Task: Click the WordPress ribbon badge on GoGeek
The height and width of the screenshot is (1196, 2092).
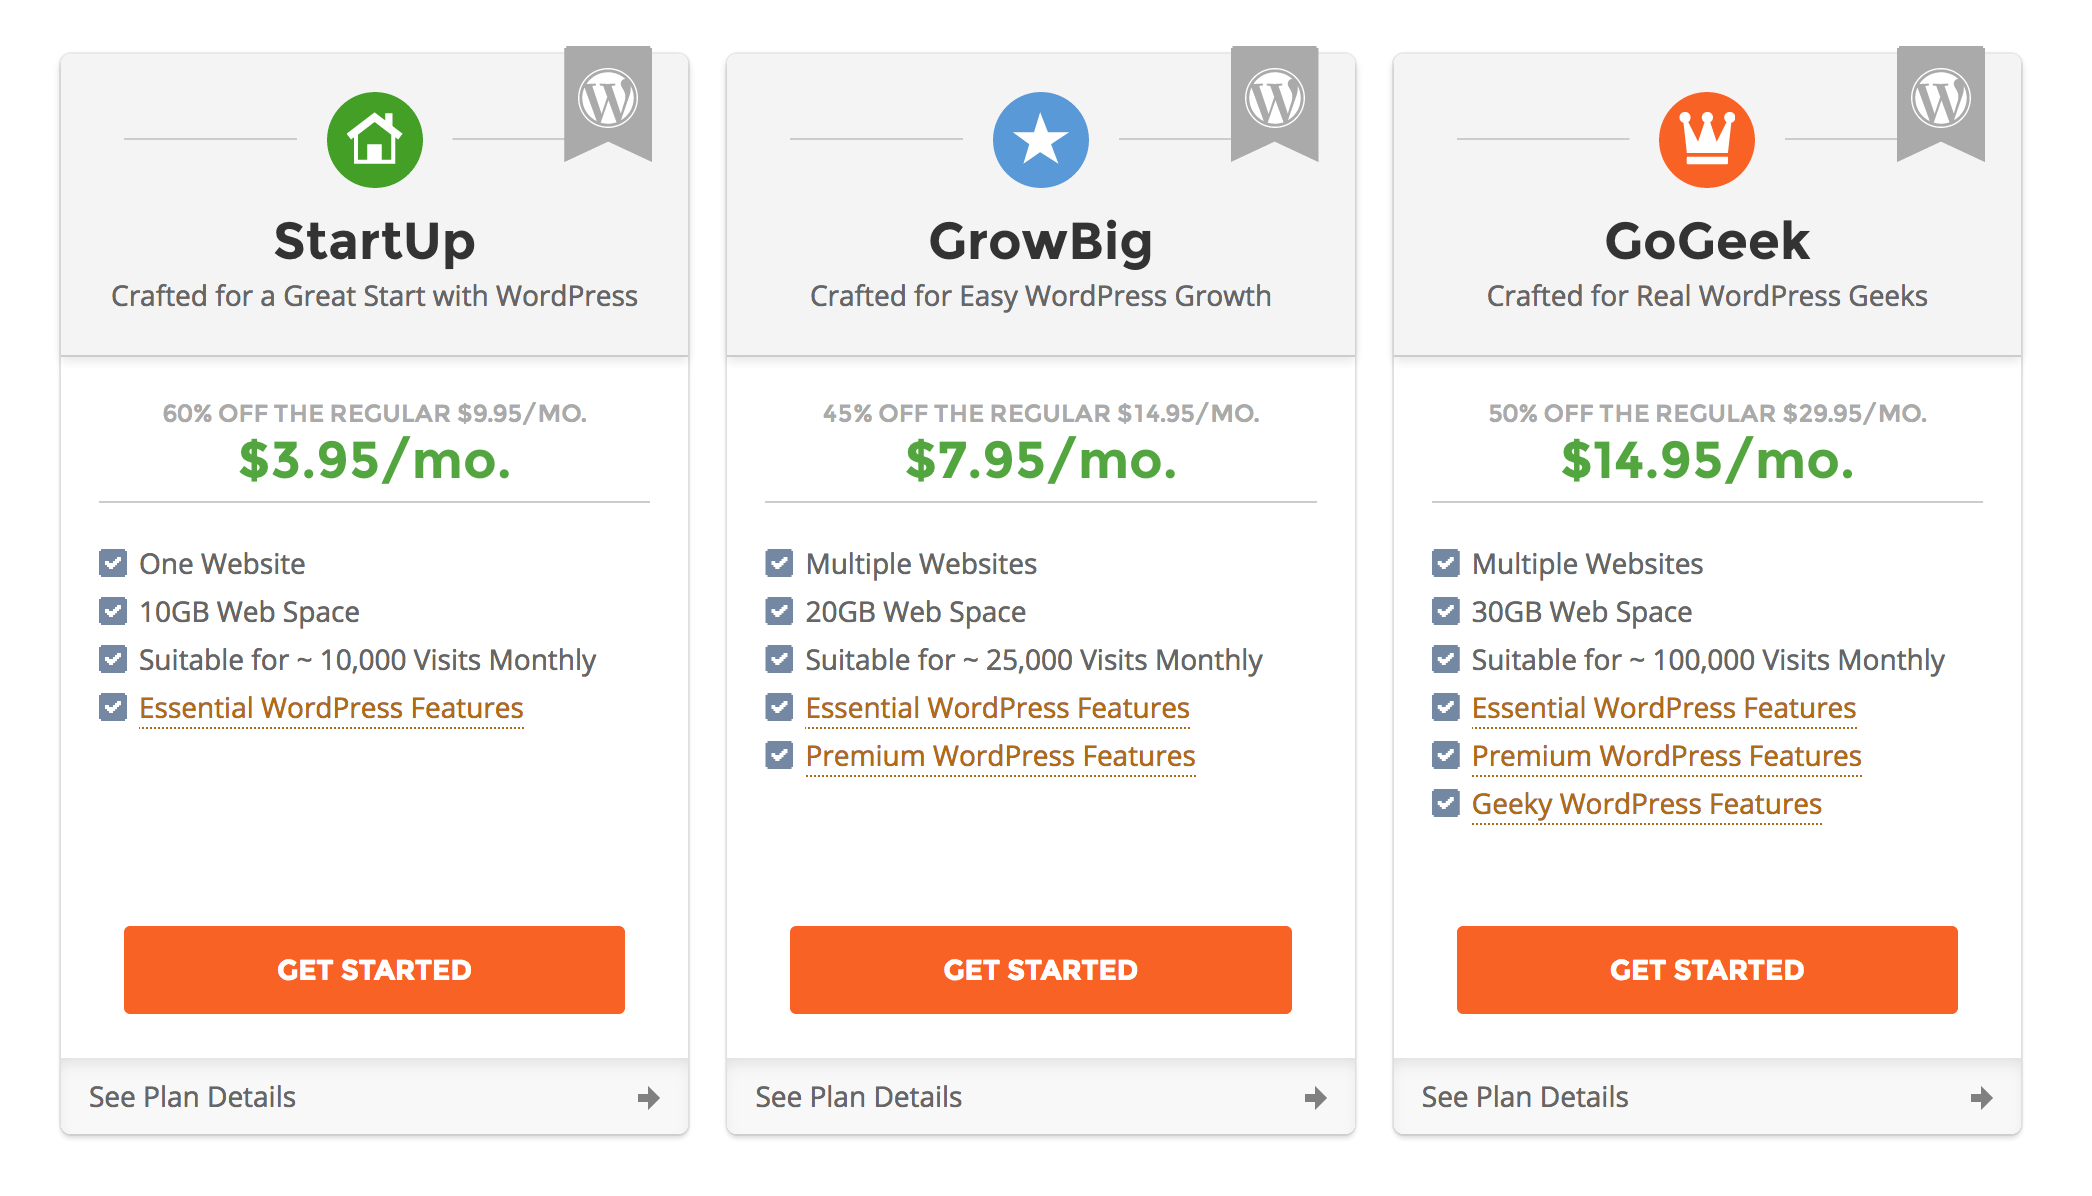Action: pyautogui.click(x=1940, y=100)
